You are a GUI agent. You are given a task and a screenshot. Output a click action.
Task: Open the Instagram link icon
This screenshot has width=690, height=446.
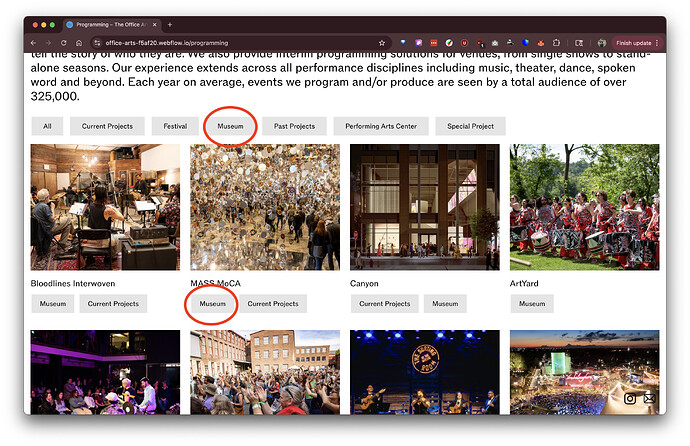tap(630, 398)
